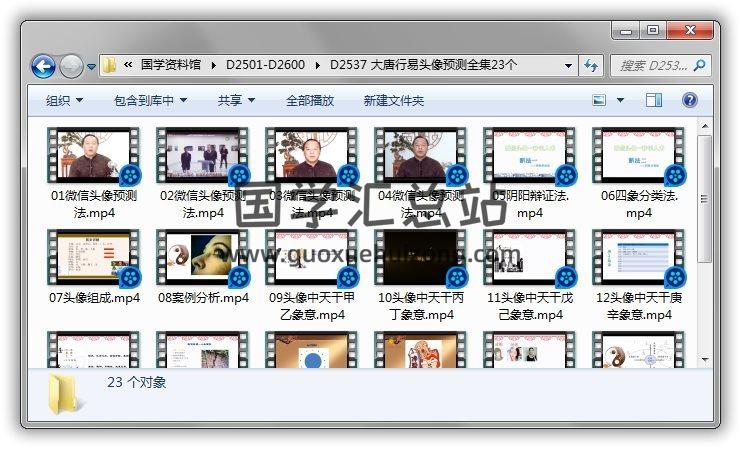Open the 共享 menu
Viewport: 741px width, 449px height.
pos(237,101)
